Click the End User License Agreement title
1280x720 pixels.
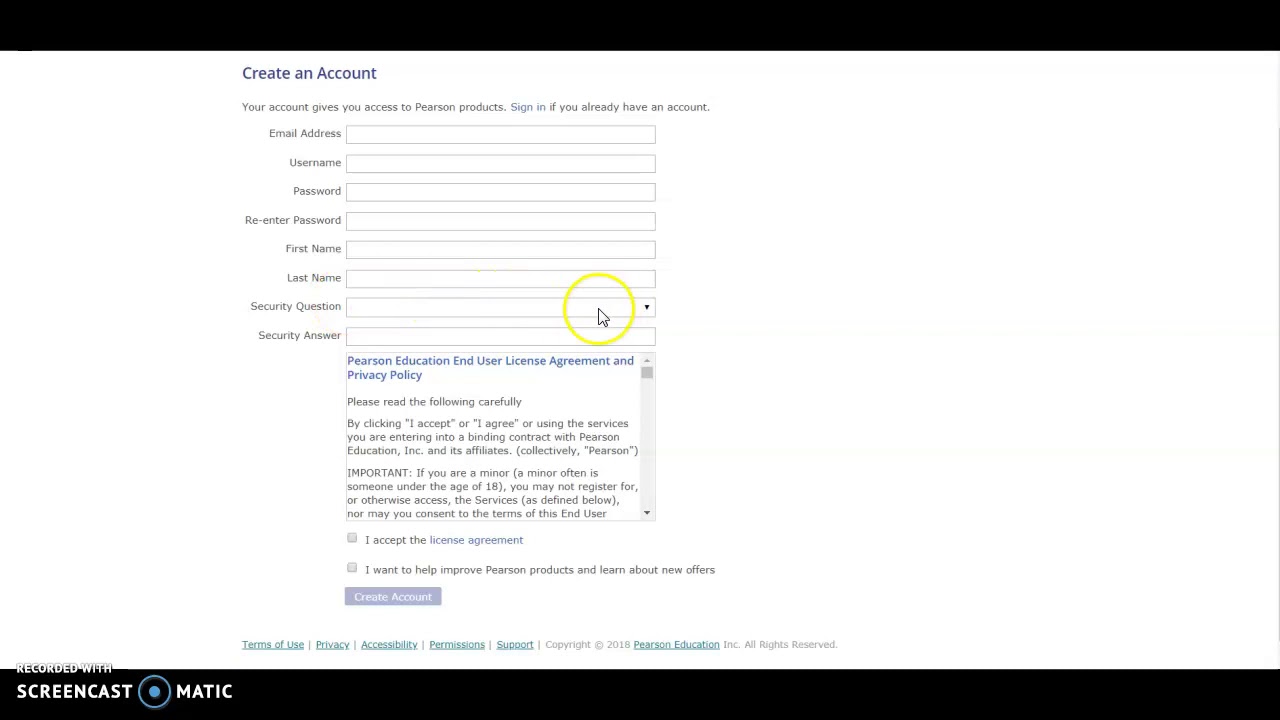click(490, 368)
